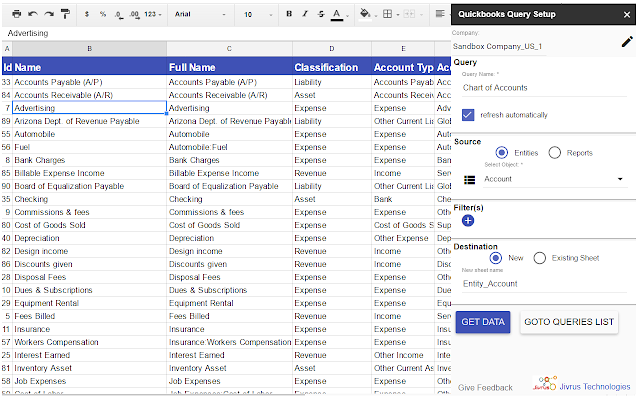
Task: Click the Accounts Receivable (A/R) Name cell
Action: [x=89, y=96]
